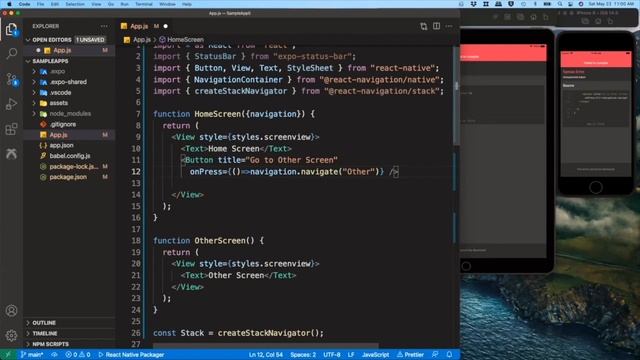Open the Edit menu
Screen dimensions: 640x360
point(55,4)
